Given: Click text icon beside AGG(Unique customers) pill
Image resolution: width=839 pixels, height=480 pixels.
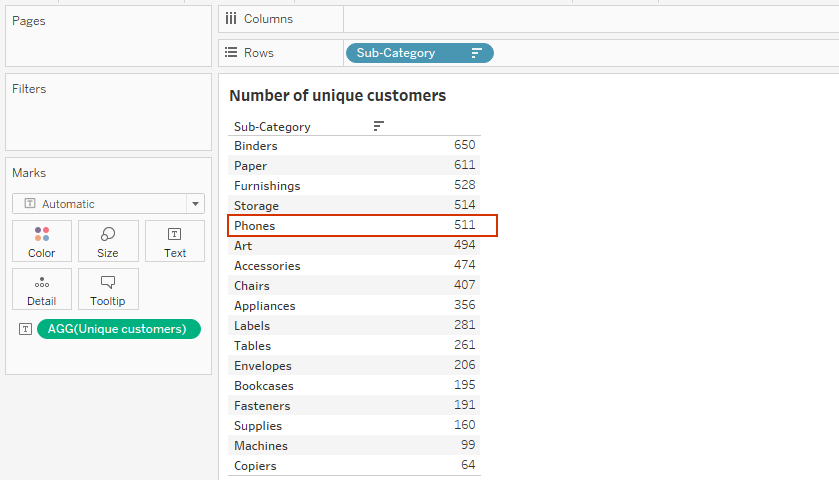Looking at the screenshot, I should click(25, 329).
